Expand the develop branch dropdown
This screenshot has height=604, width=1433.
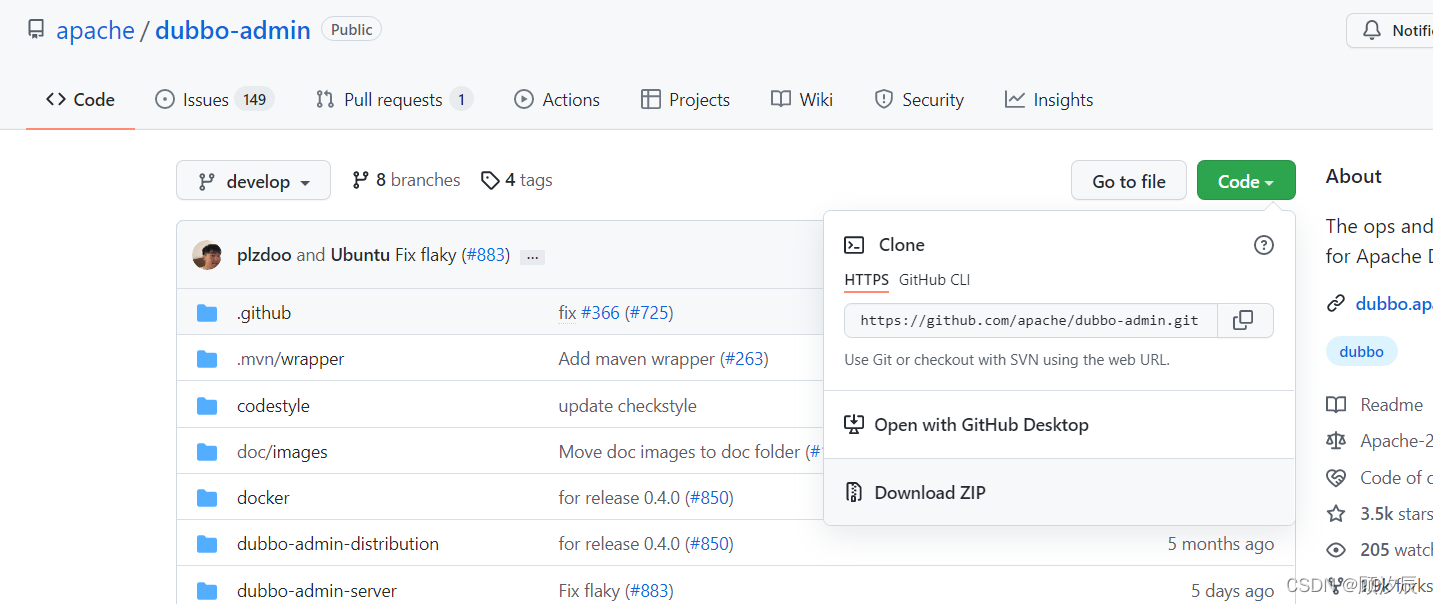coord(253,181)
